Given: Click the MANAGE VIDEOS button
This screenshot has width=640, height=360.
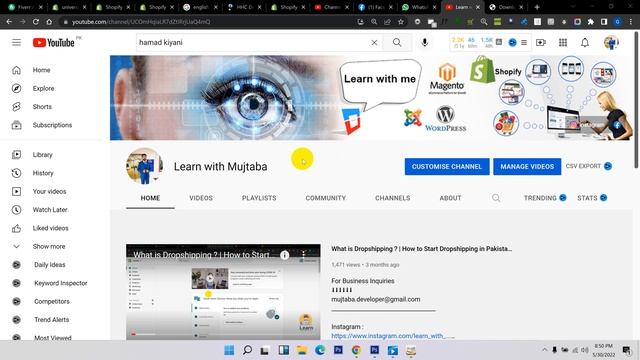Looking at the screenshot, I should [x=527, y=167].
